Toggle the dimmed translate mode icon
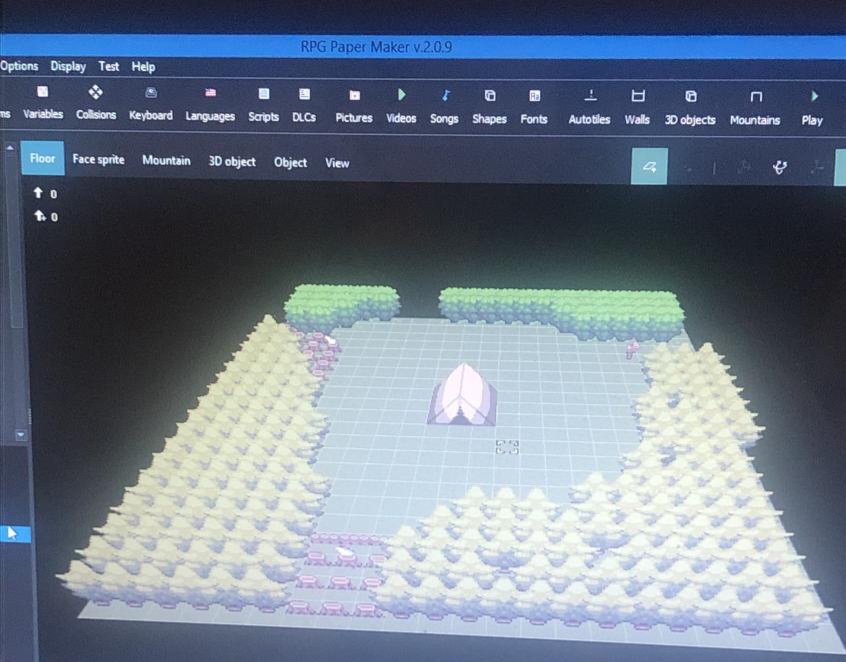 tap(746, 168)
